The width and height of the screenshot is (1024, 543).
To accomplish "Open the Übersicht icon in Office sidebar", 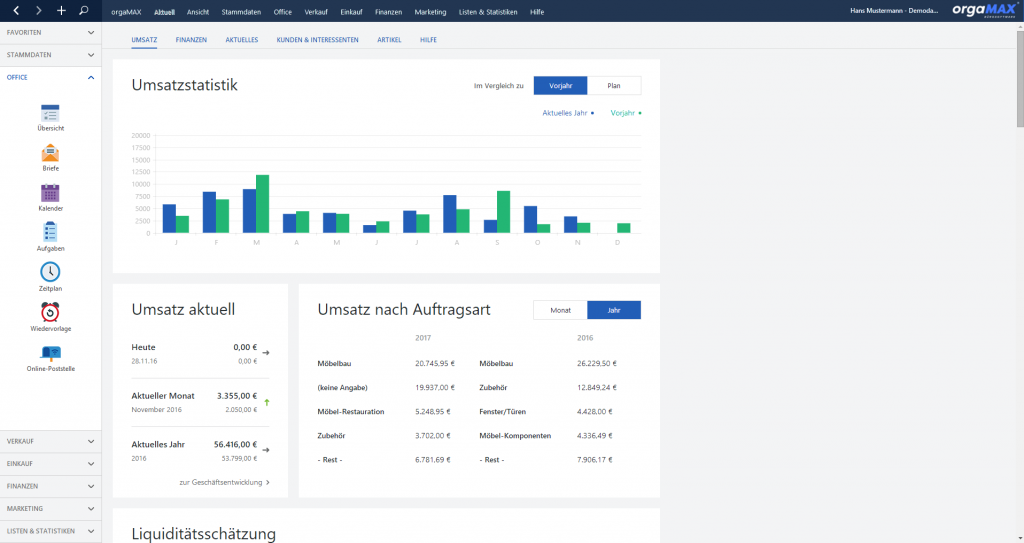I will (50, 114).
